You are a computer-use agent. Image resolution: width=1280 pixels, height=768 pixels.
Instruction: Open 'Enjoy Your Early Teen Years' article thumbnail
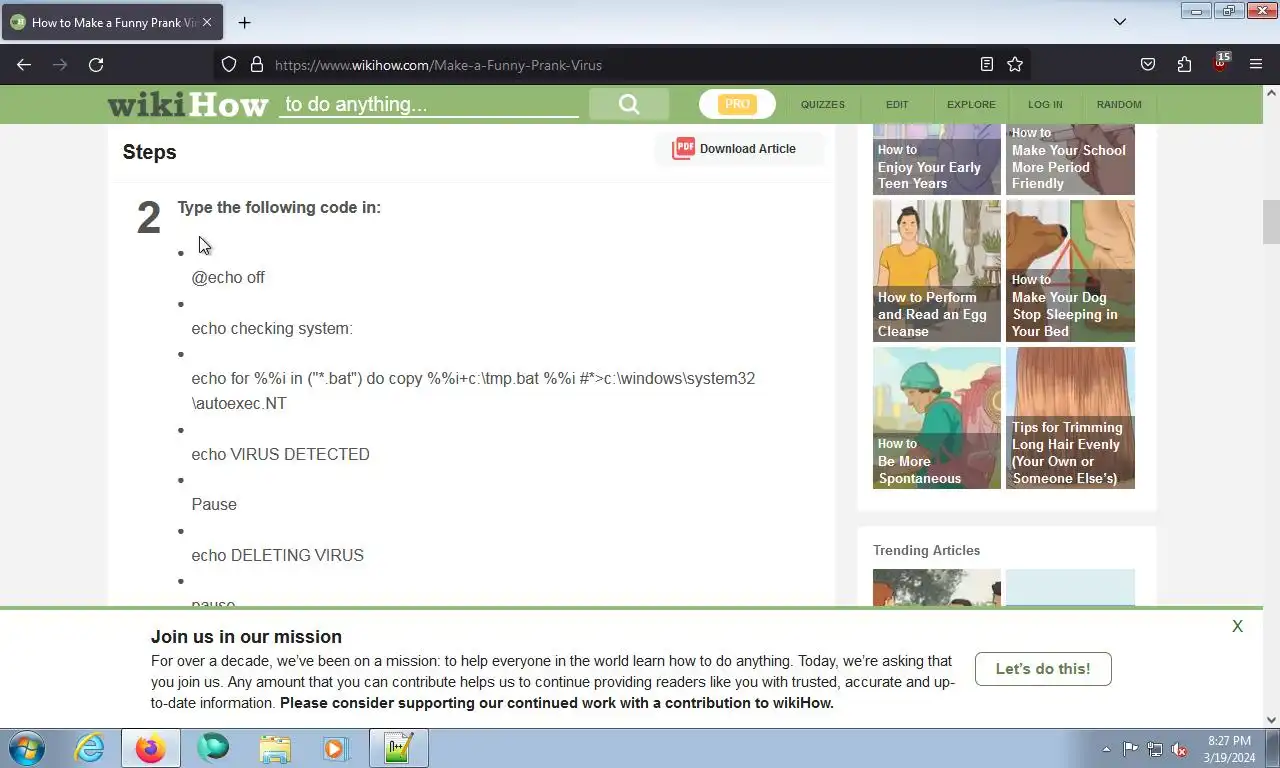tap(937, 160)
